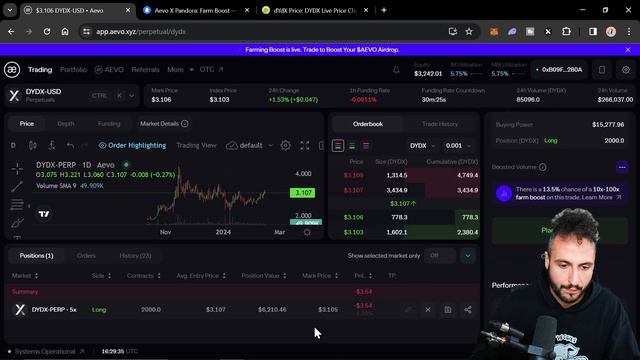
Task: Open the History (23) tab
Action: point(135,256)
